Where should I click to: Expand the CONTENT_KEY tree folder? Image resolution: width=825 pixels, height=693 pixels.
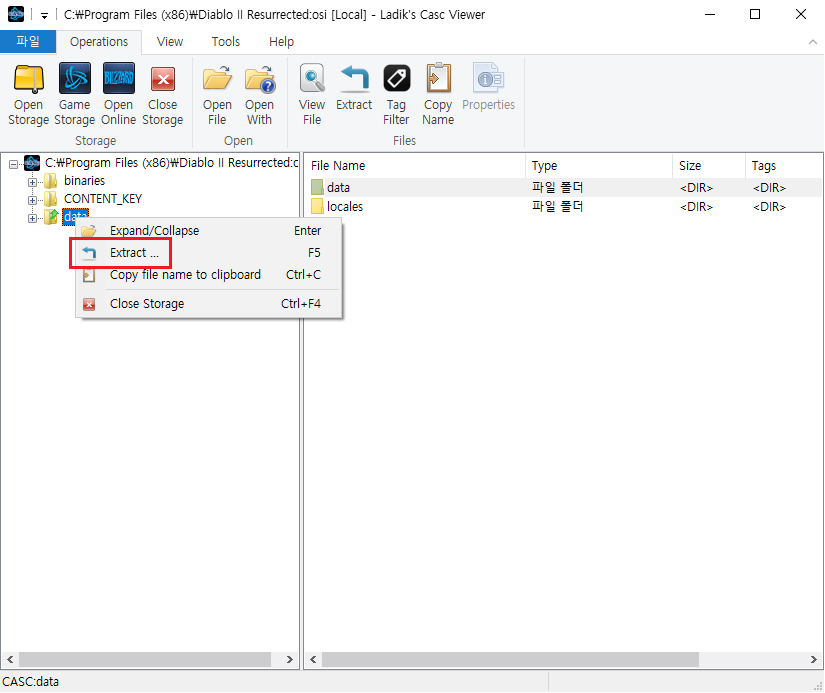tap(33, 200)
